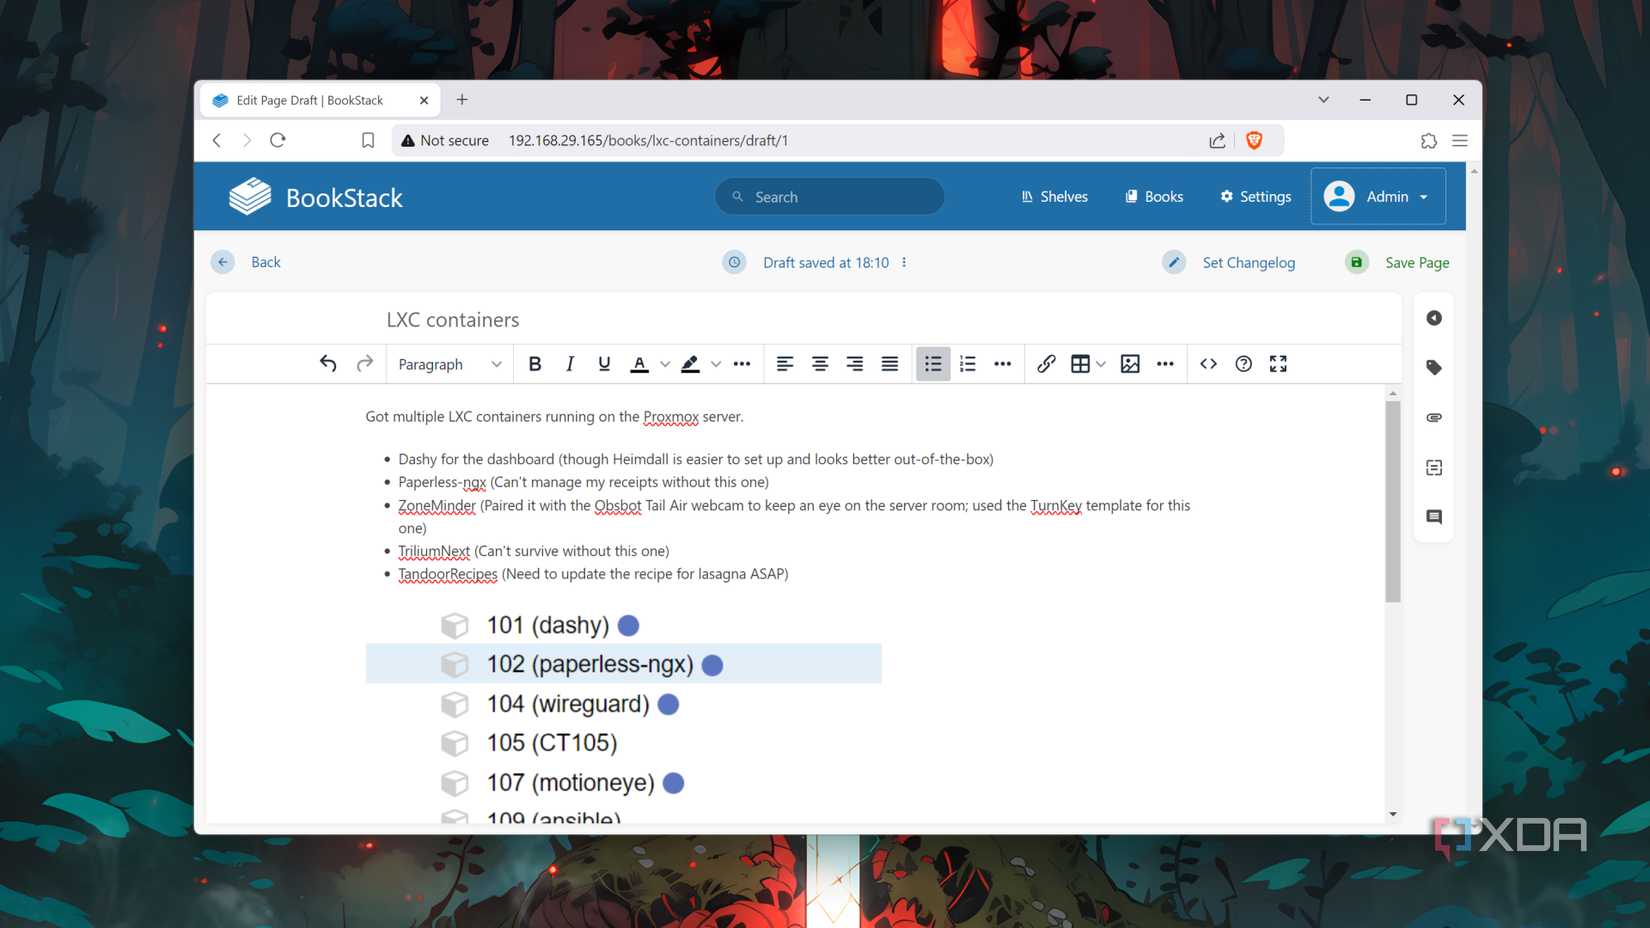Open the attachments paperclip panel
Viewport: 1650px width, 928px height.
tap(1434, 417)
